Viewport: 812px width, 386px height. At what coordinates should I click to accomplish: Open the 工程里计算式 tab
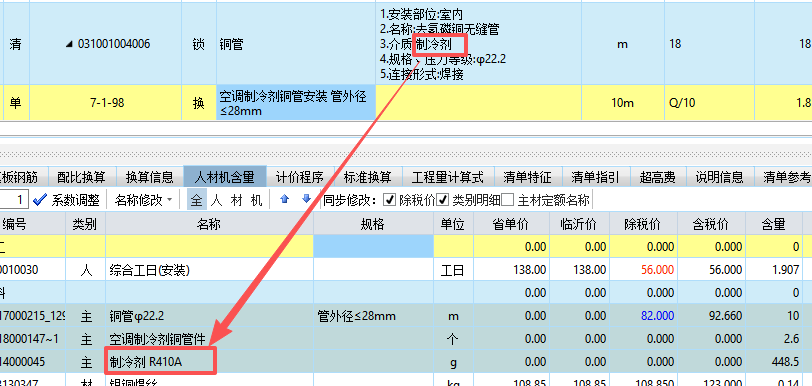(x=447, y=178)
